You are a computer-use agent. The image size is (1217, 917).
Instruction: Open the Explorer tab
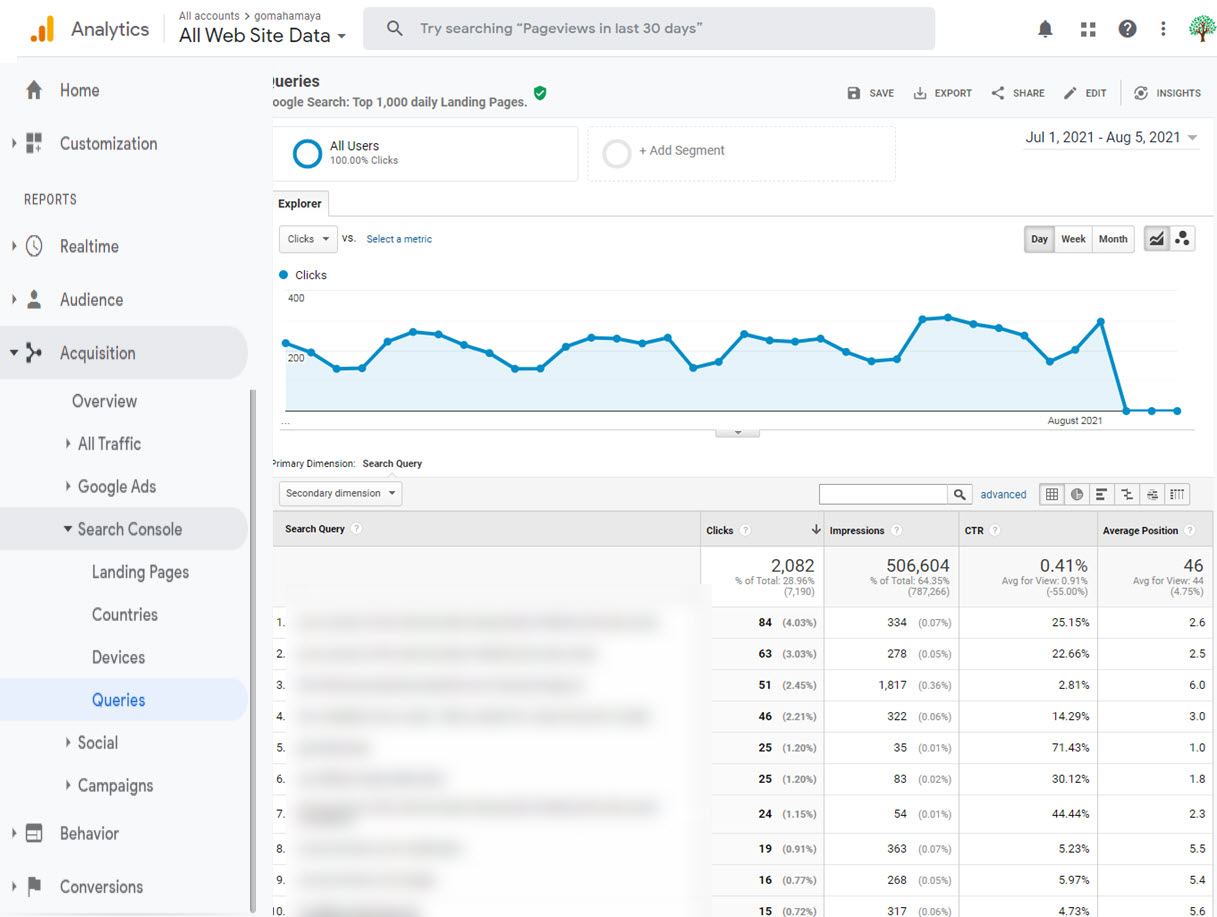300,203
